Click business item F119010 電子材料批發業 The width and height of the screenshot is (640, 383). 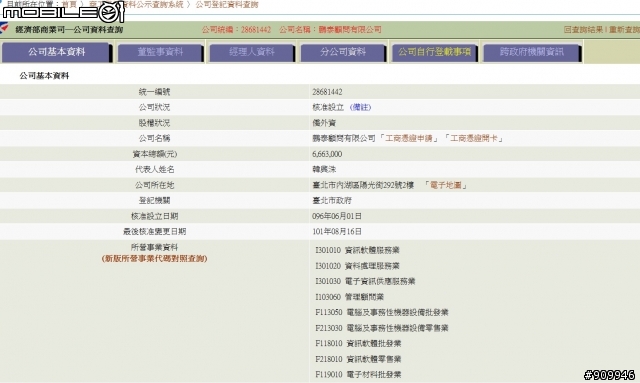coord(358,374)
